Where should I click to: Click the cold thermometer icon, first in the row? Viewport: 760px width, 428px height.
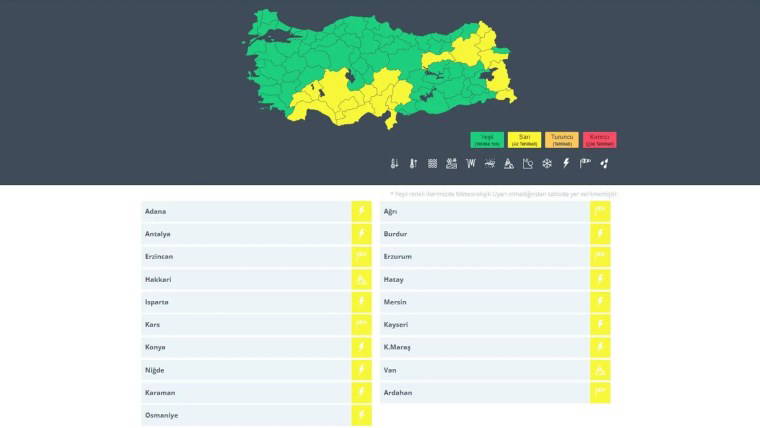(394, 163)
